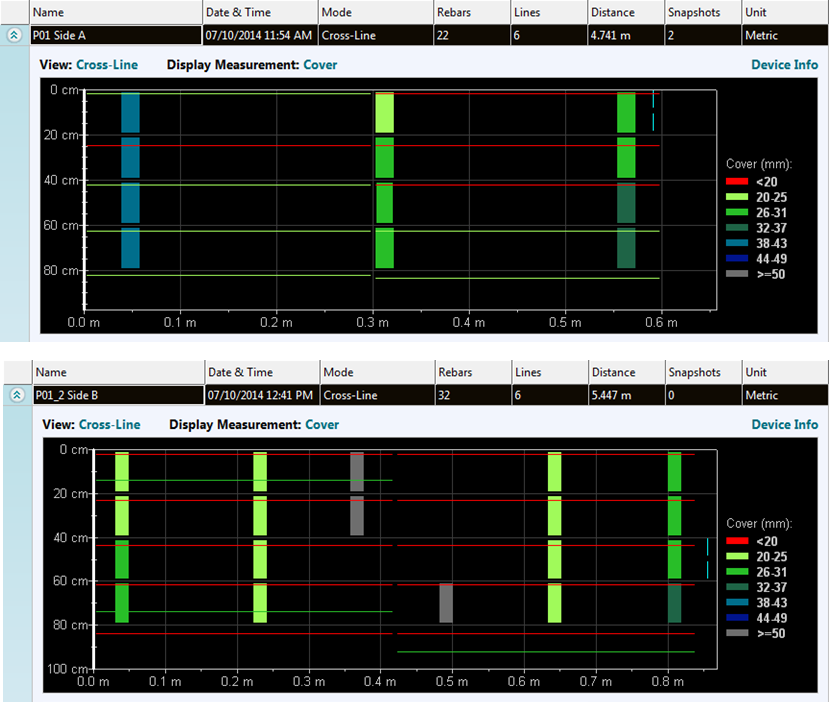Viewport: 829px width, 702px height.
Task: Select the P01_2 Side B name cell
Action: click(x=118, y=395)
